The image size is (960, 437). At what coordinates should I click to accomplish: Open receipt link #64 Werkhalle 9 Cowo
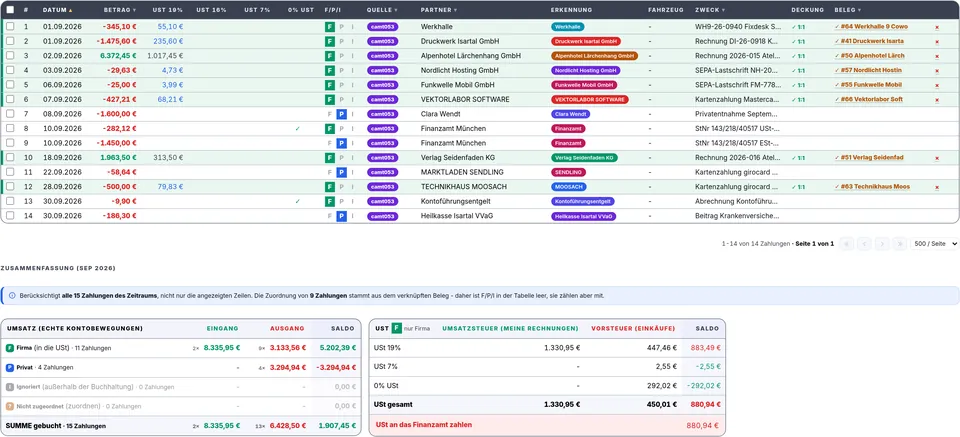pos(871,27)
